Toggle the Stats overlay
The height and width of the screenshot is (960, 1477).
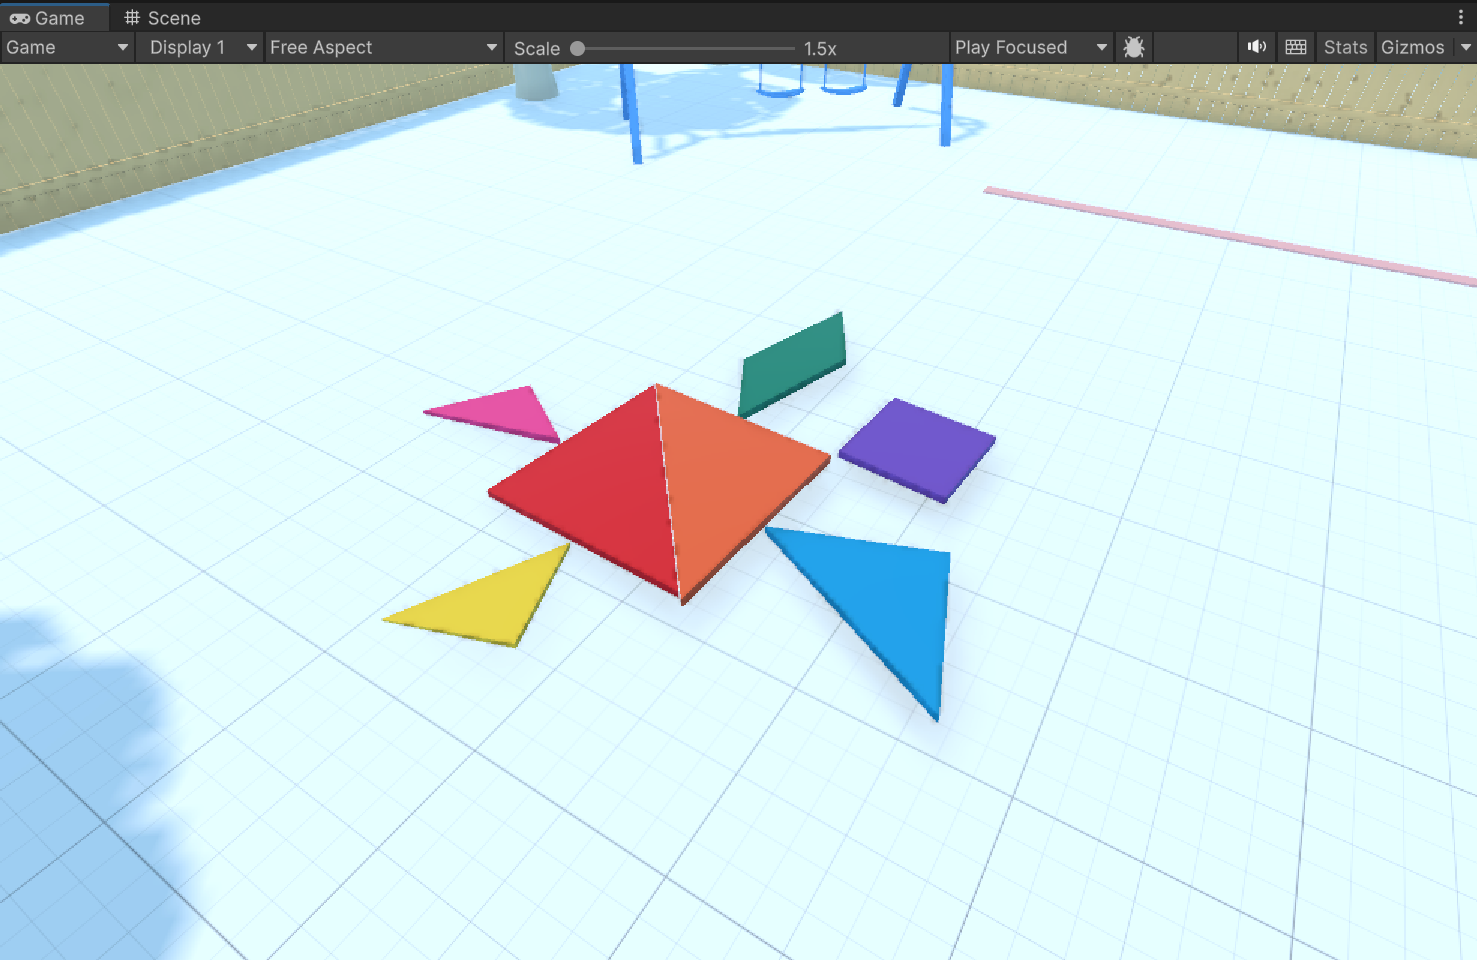[x=1345, y=48]
